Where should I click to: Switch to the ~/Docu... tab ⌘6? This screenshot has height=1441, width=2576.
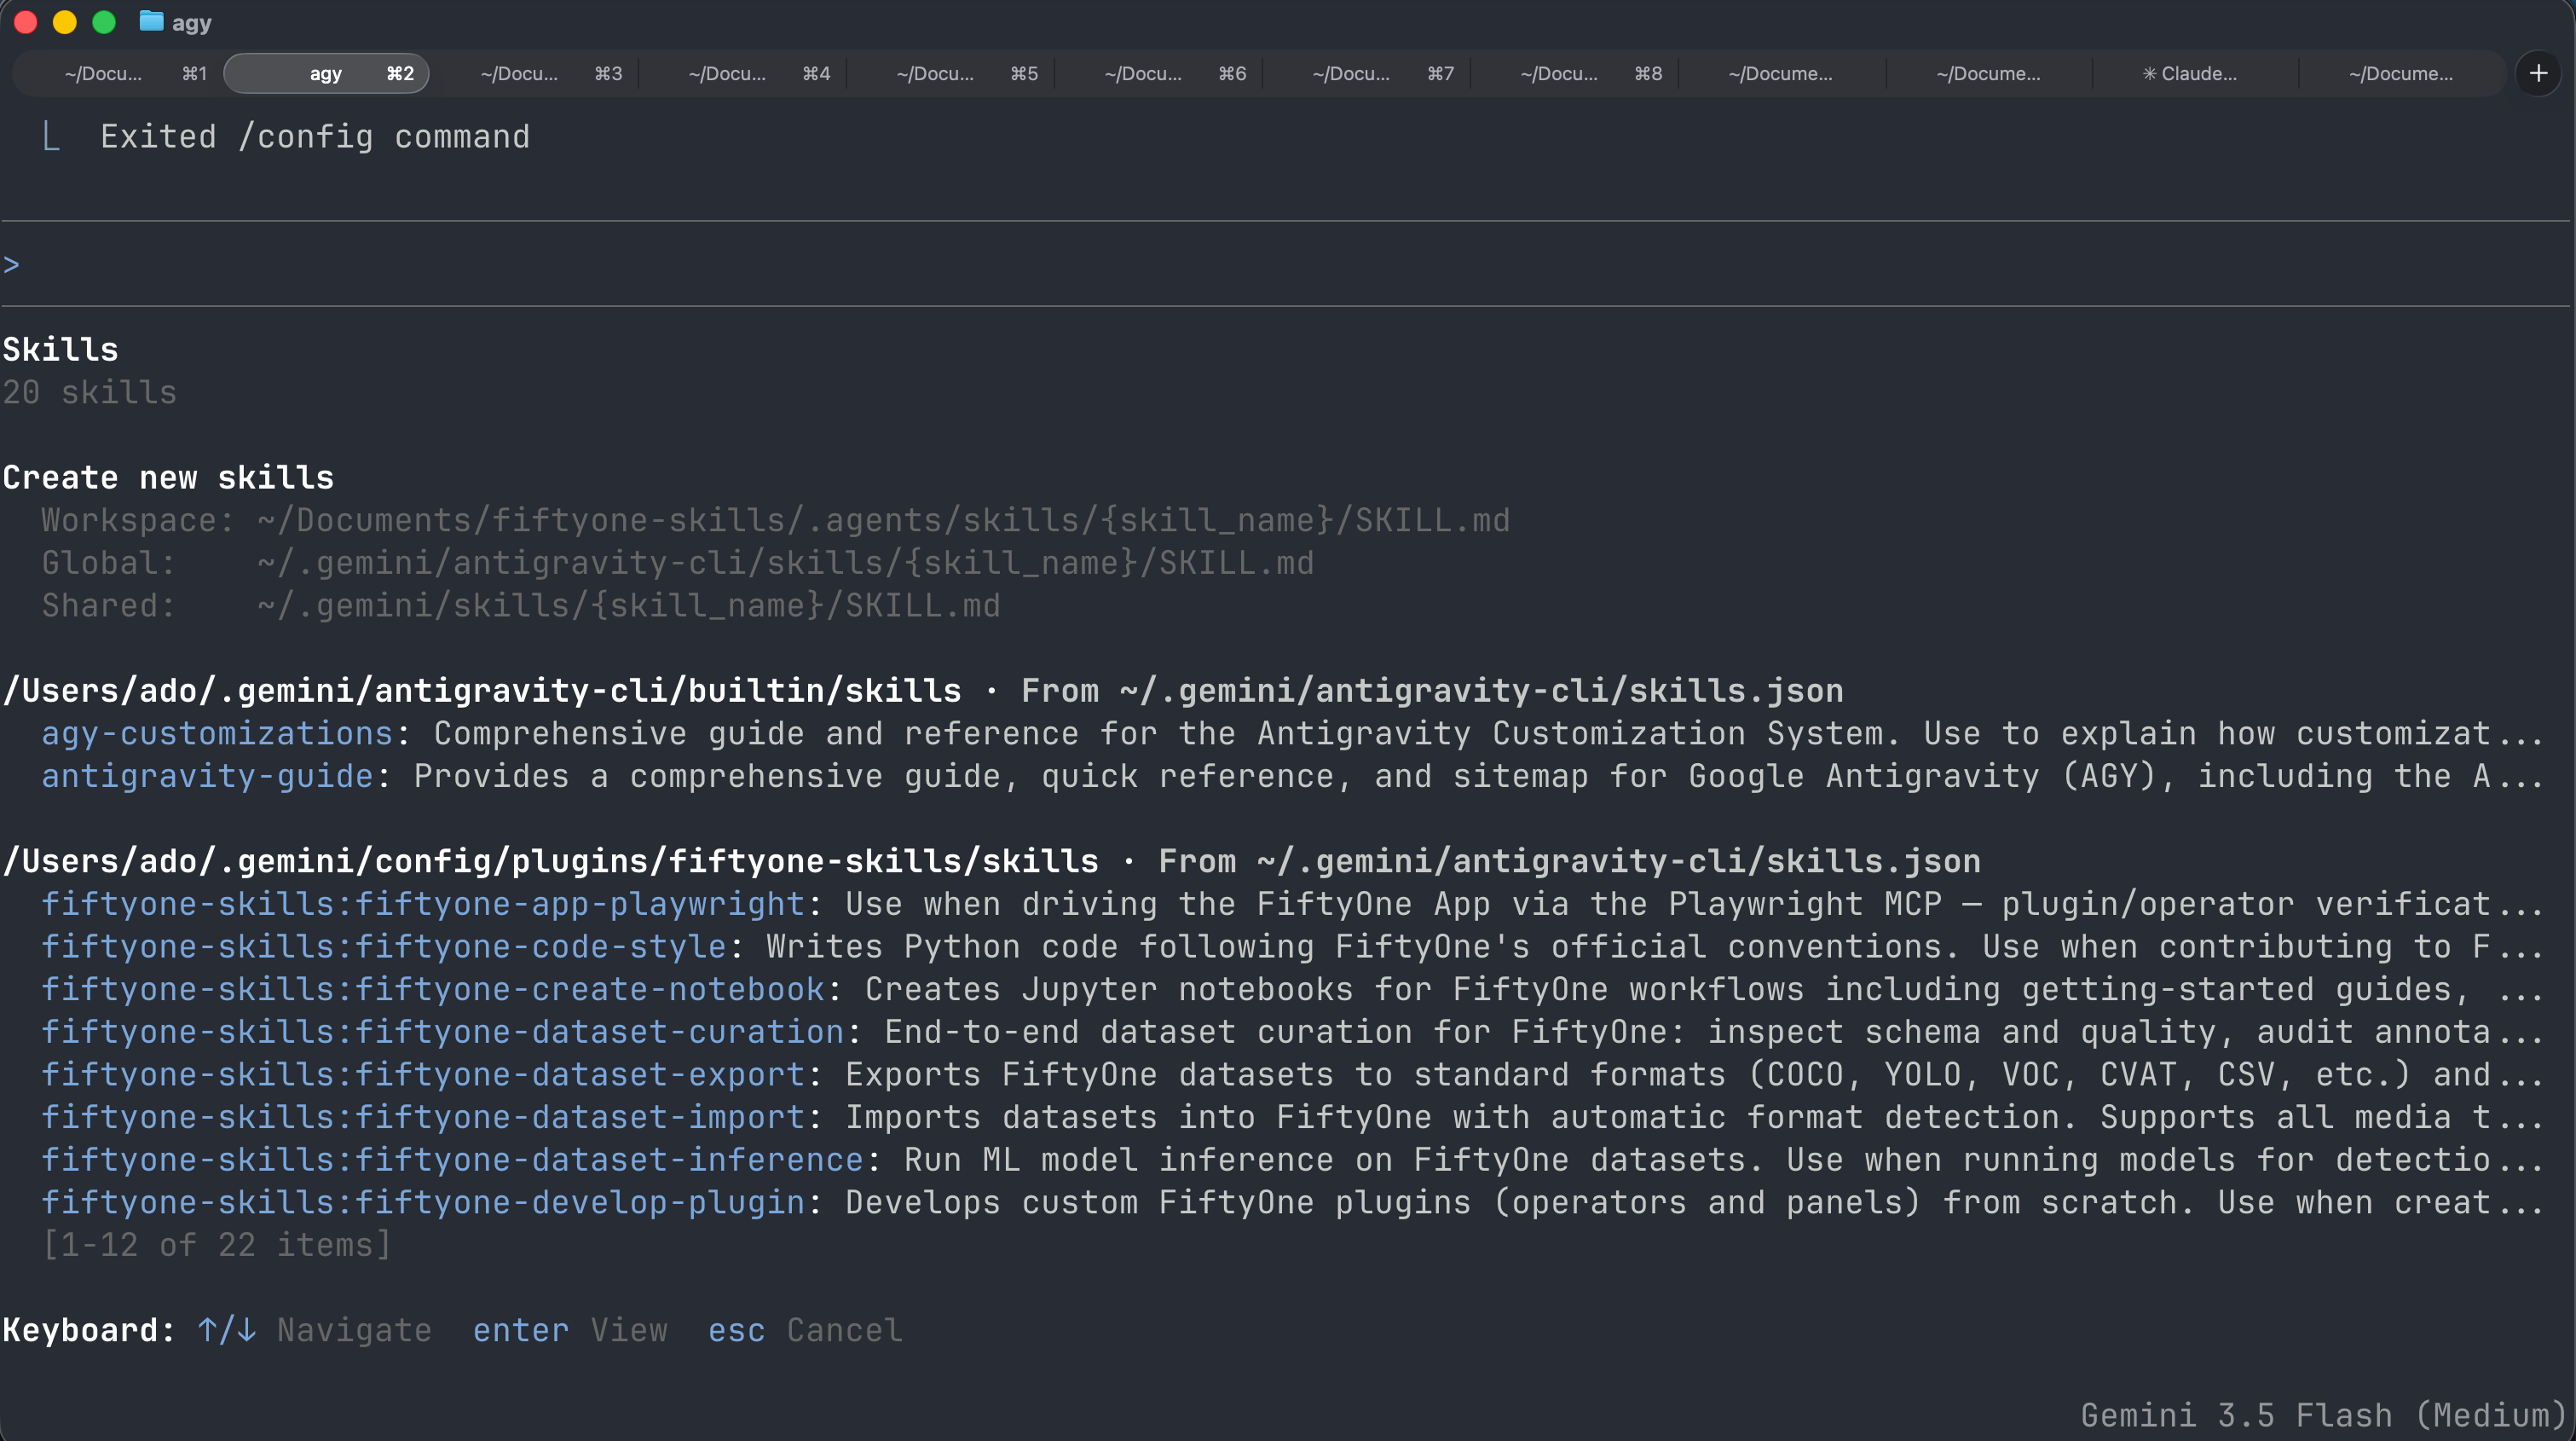tap(1159, 73)
